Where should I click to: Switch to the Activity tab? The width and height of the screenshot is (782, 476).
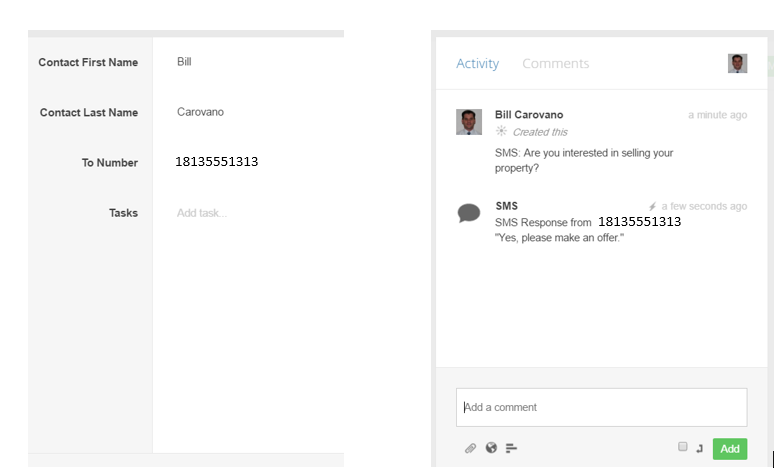pos(477,64)
